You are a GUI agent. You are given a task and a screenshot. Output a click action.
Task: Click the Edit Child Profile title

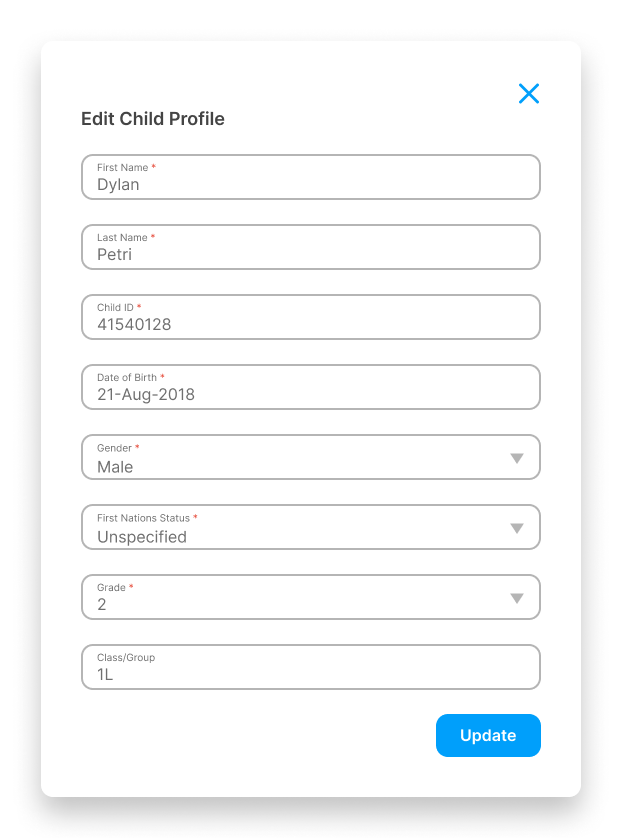[x=152, y=119]
